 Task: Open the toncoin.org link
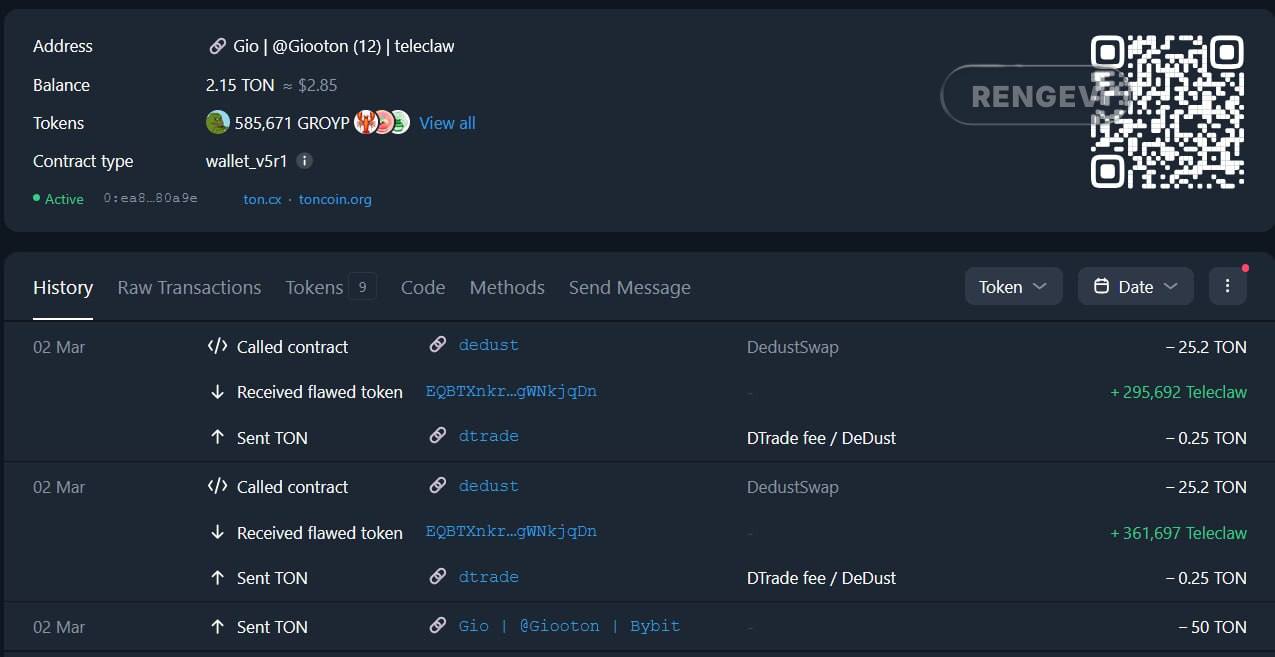point(335,199)
